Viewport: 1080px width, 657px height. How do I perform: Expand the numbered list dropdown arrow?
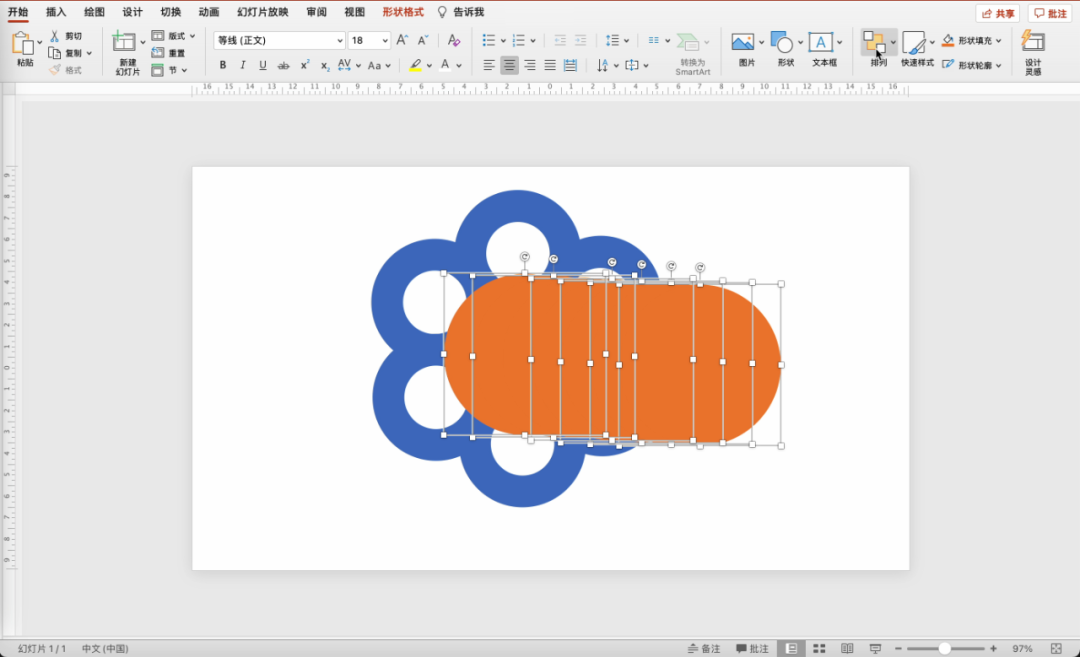tap(533, 41)
